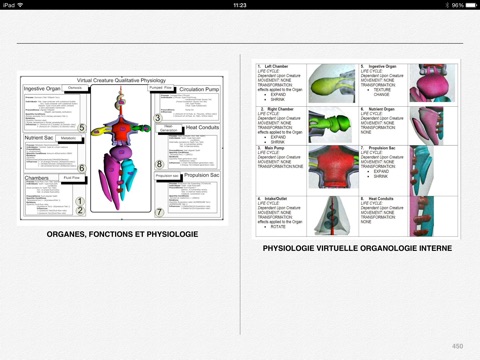Open the Propulsion Sac image
The height and width of the screenshot is (360, 480).
tap(422, 170)
